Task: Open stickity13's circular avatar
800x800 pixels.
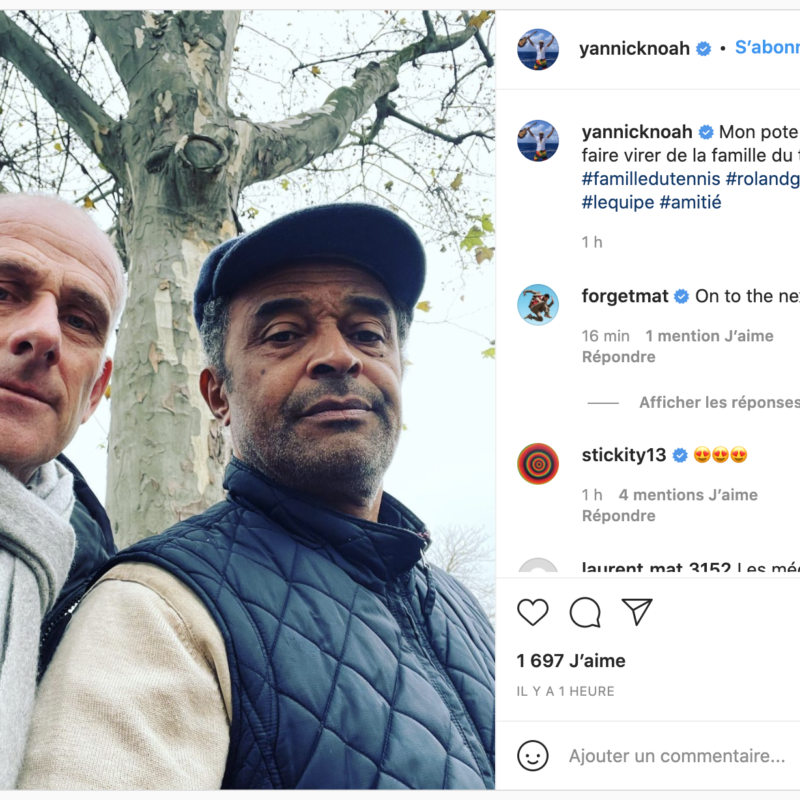Action: [538, 463]
